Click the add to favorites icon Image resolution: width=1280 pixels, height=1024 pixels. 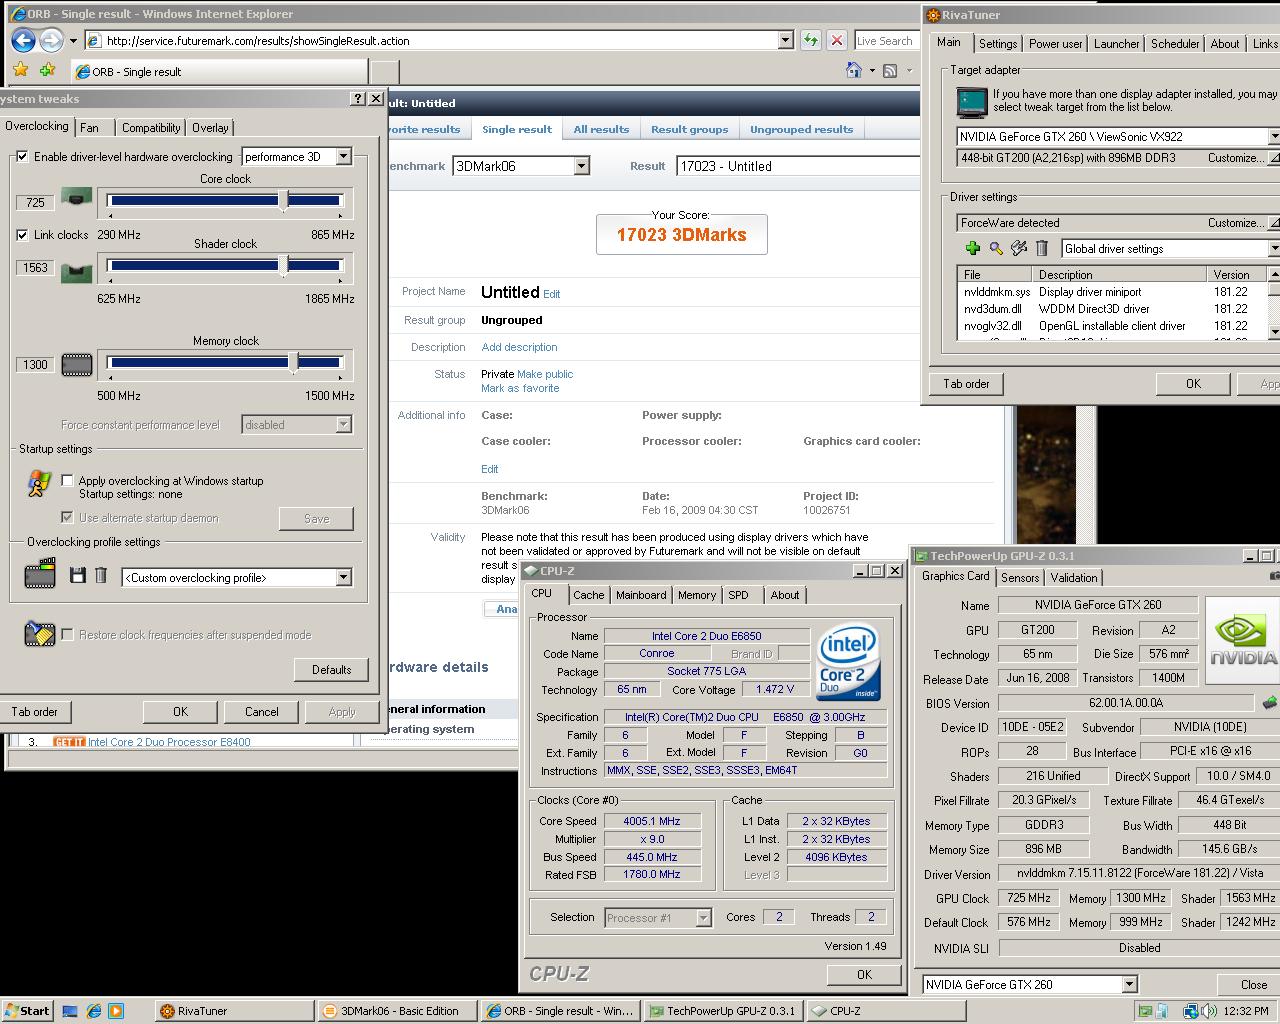click(47, 71)
